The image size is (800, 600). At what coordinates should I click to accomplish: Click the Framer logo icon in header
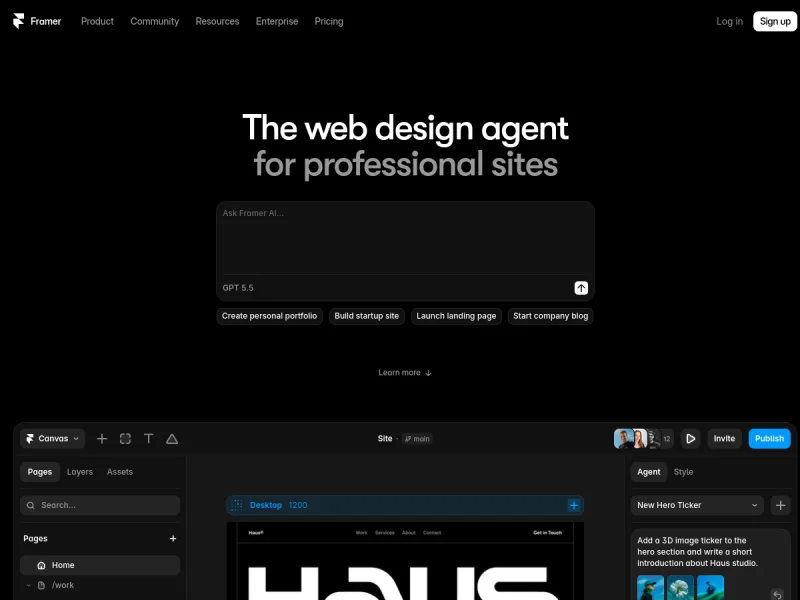[x=18, y=21]
